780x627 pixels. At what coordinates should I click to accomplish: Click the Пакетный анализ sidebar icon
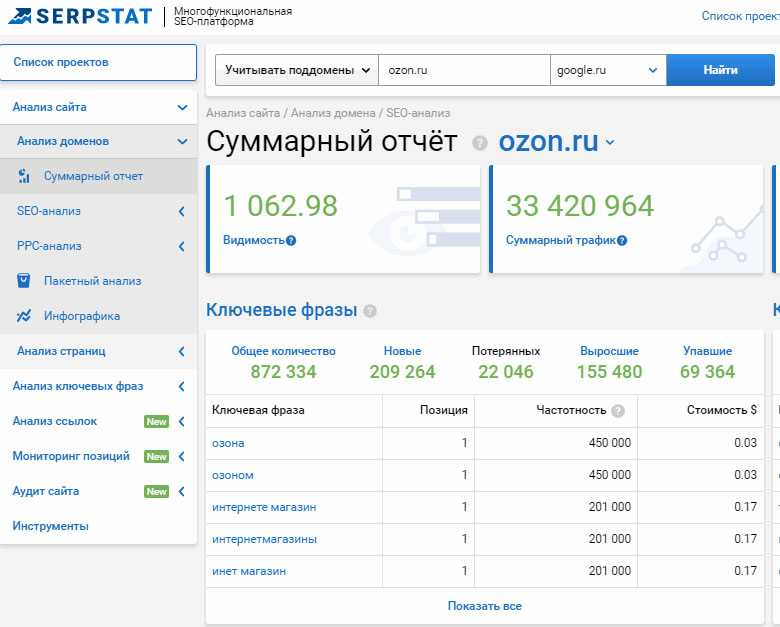click(23, 281)
